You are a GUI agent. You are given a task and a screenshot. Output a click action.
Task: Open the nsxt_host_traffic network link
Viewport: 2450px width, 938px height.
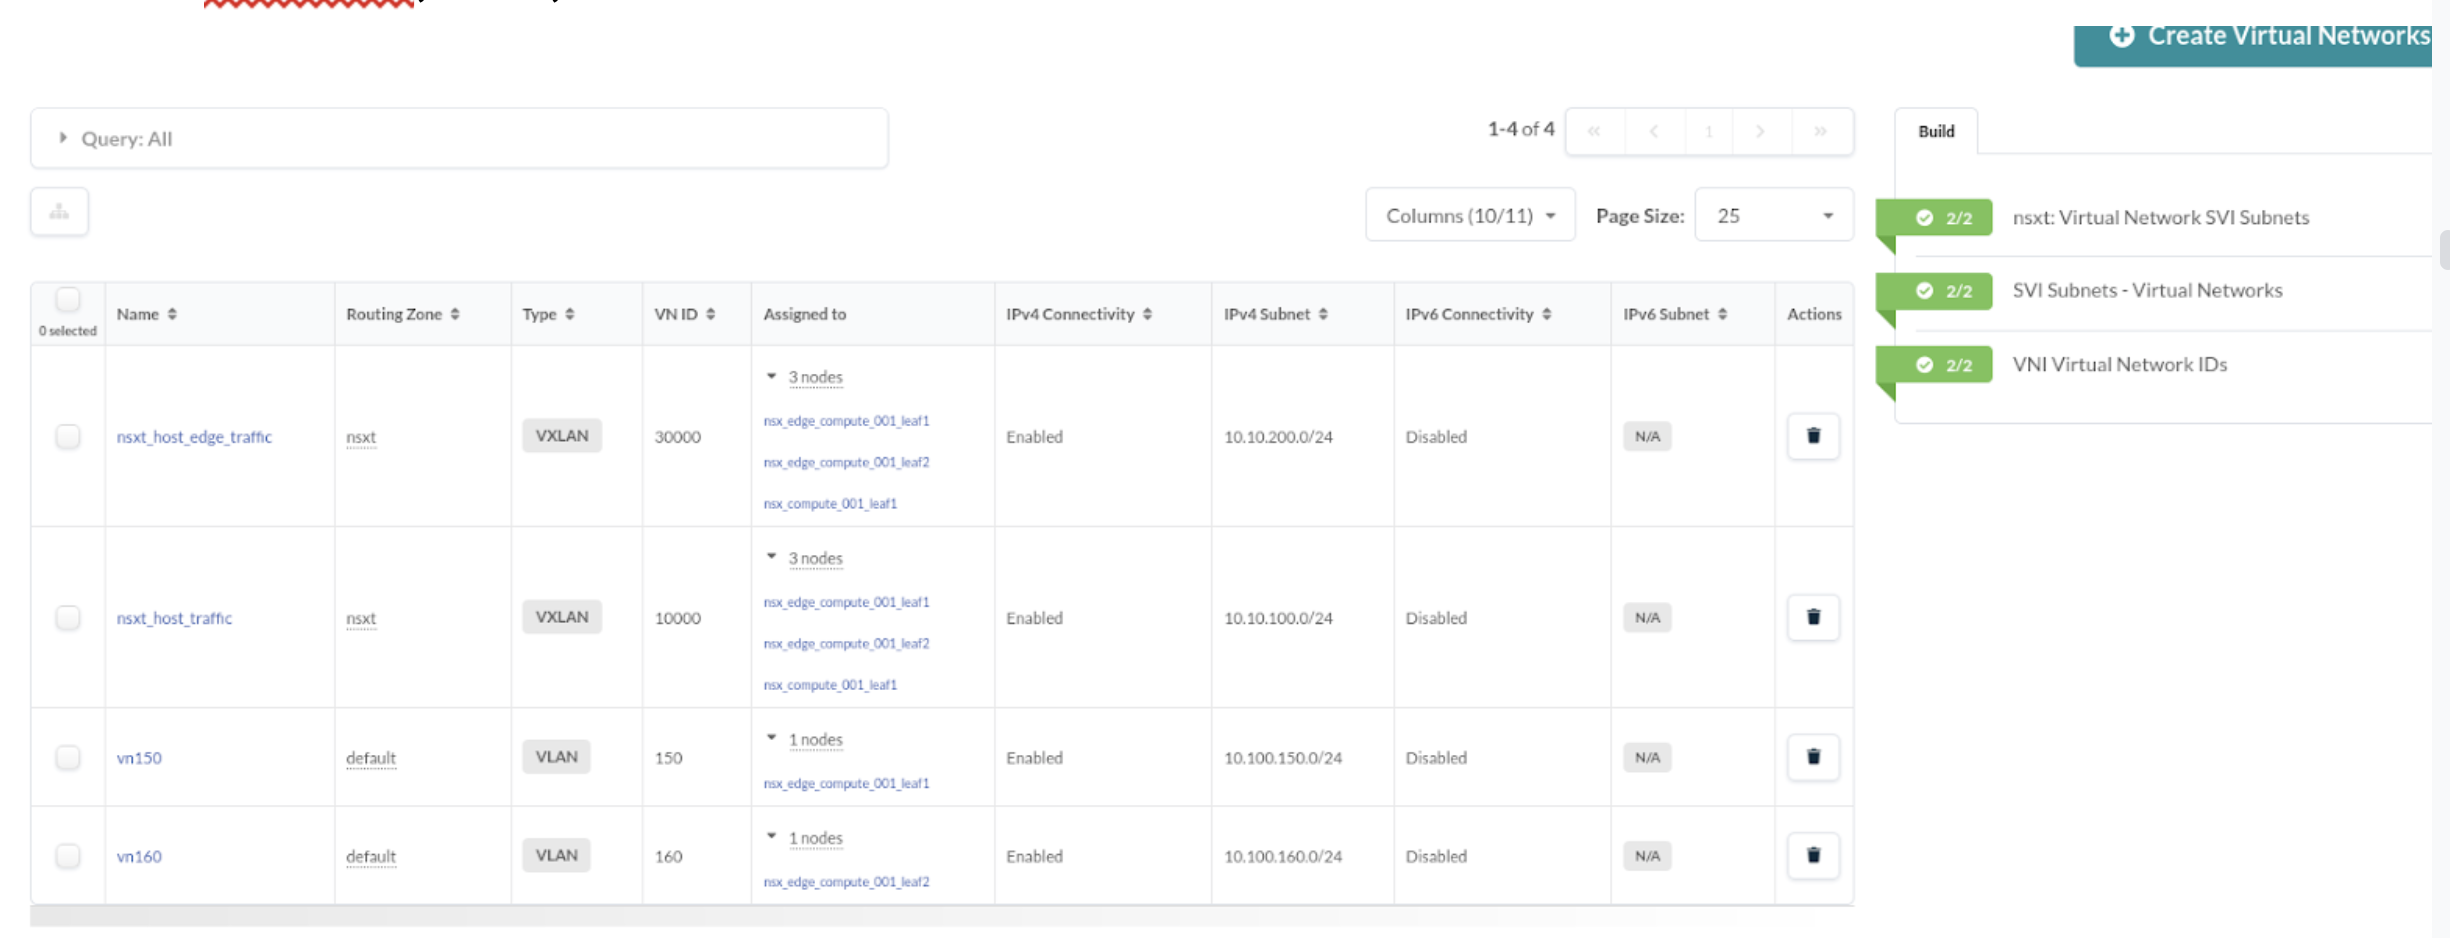pyautogui.click(x=174, y=618)
